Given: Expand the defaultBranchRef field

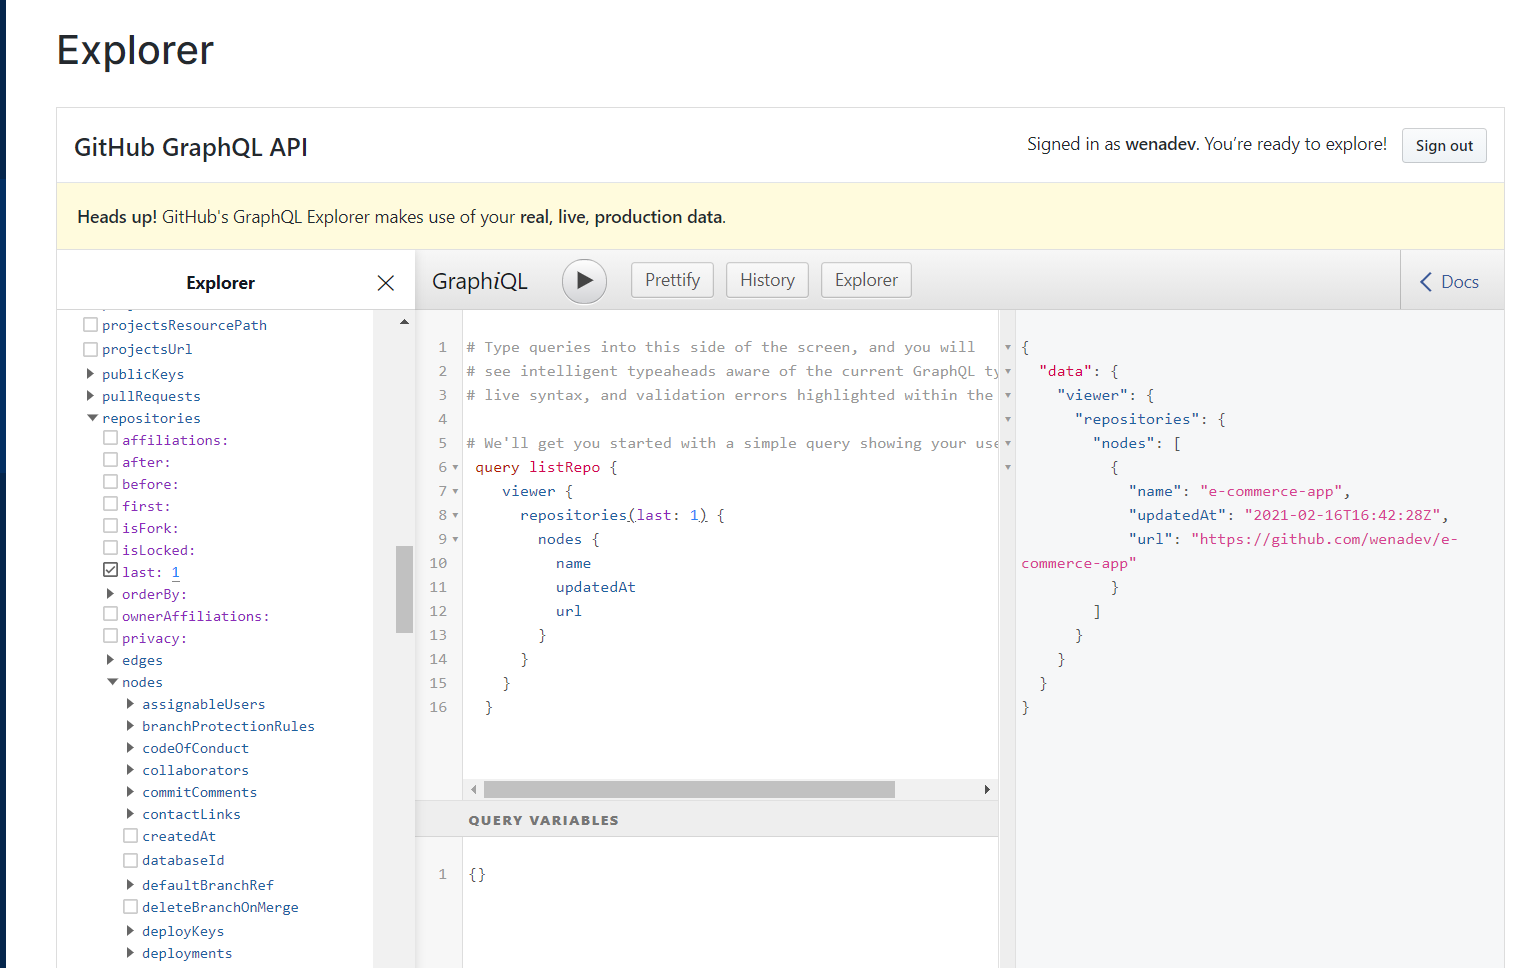Looking at the screenshot, I should click(x=130, y=885).
